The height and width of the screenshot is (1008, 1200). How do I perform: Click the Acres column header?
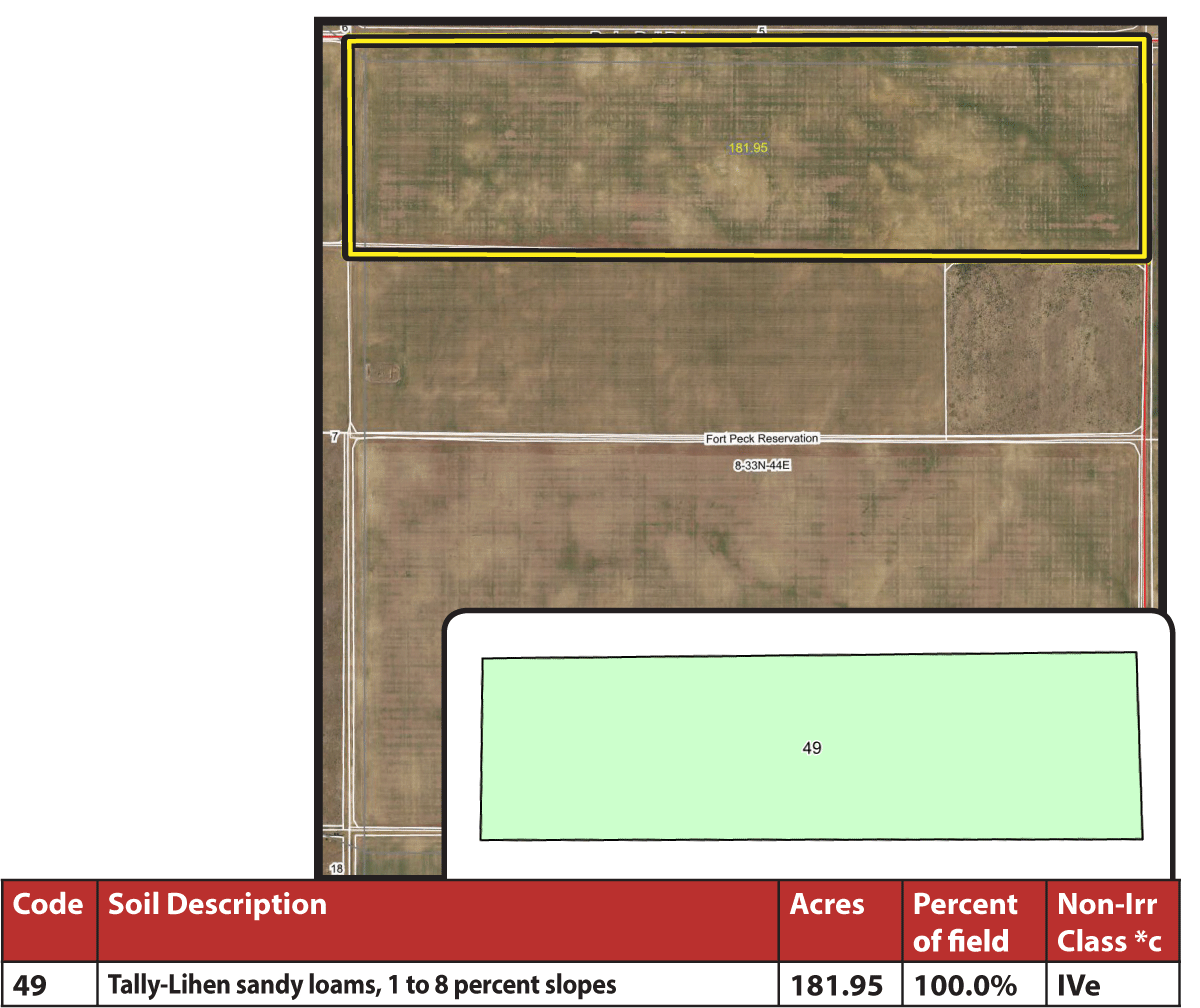point(826,905)
